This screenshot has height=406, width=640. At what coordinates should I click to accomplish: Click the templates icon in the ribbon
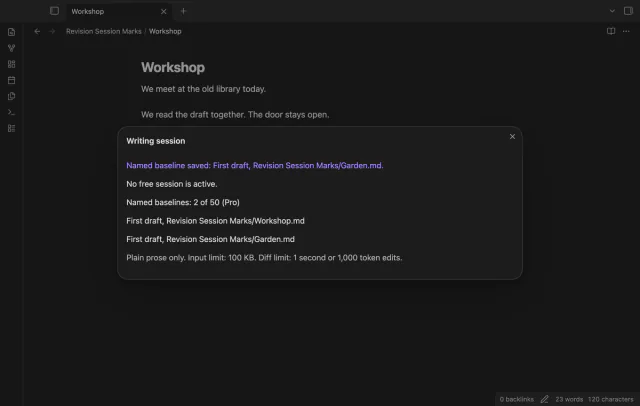(x=11, y=96)
